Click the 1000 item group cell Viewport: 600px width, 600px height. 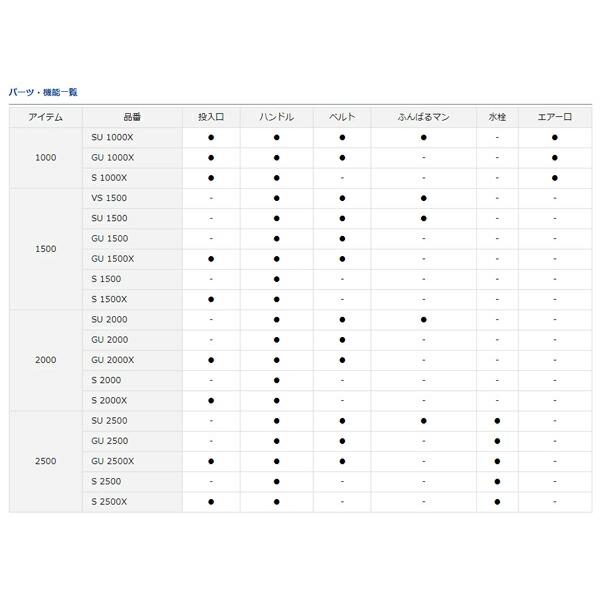[45, 157]
